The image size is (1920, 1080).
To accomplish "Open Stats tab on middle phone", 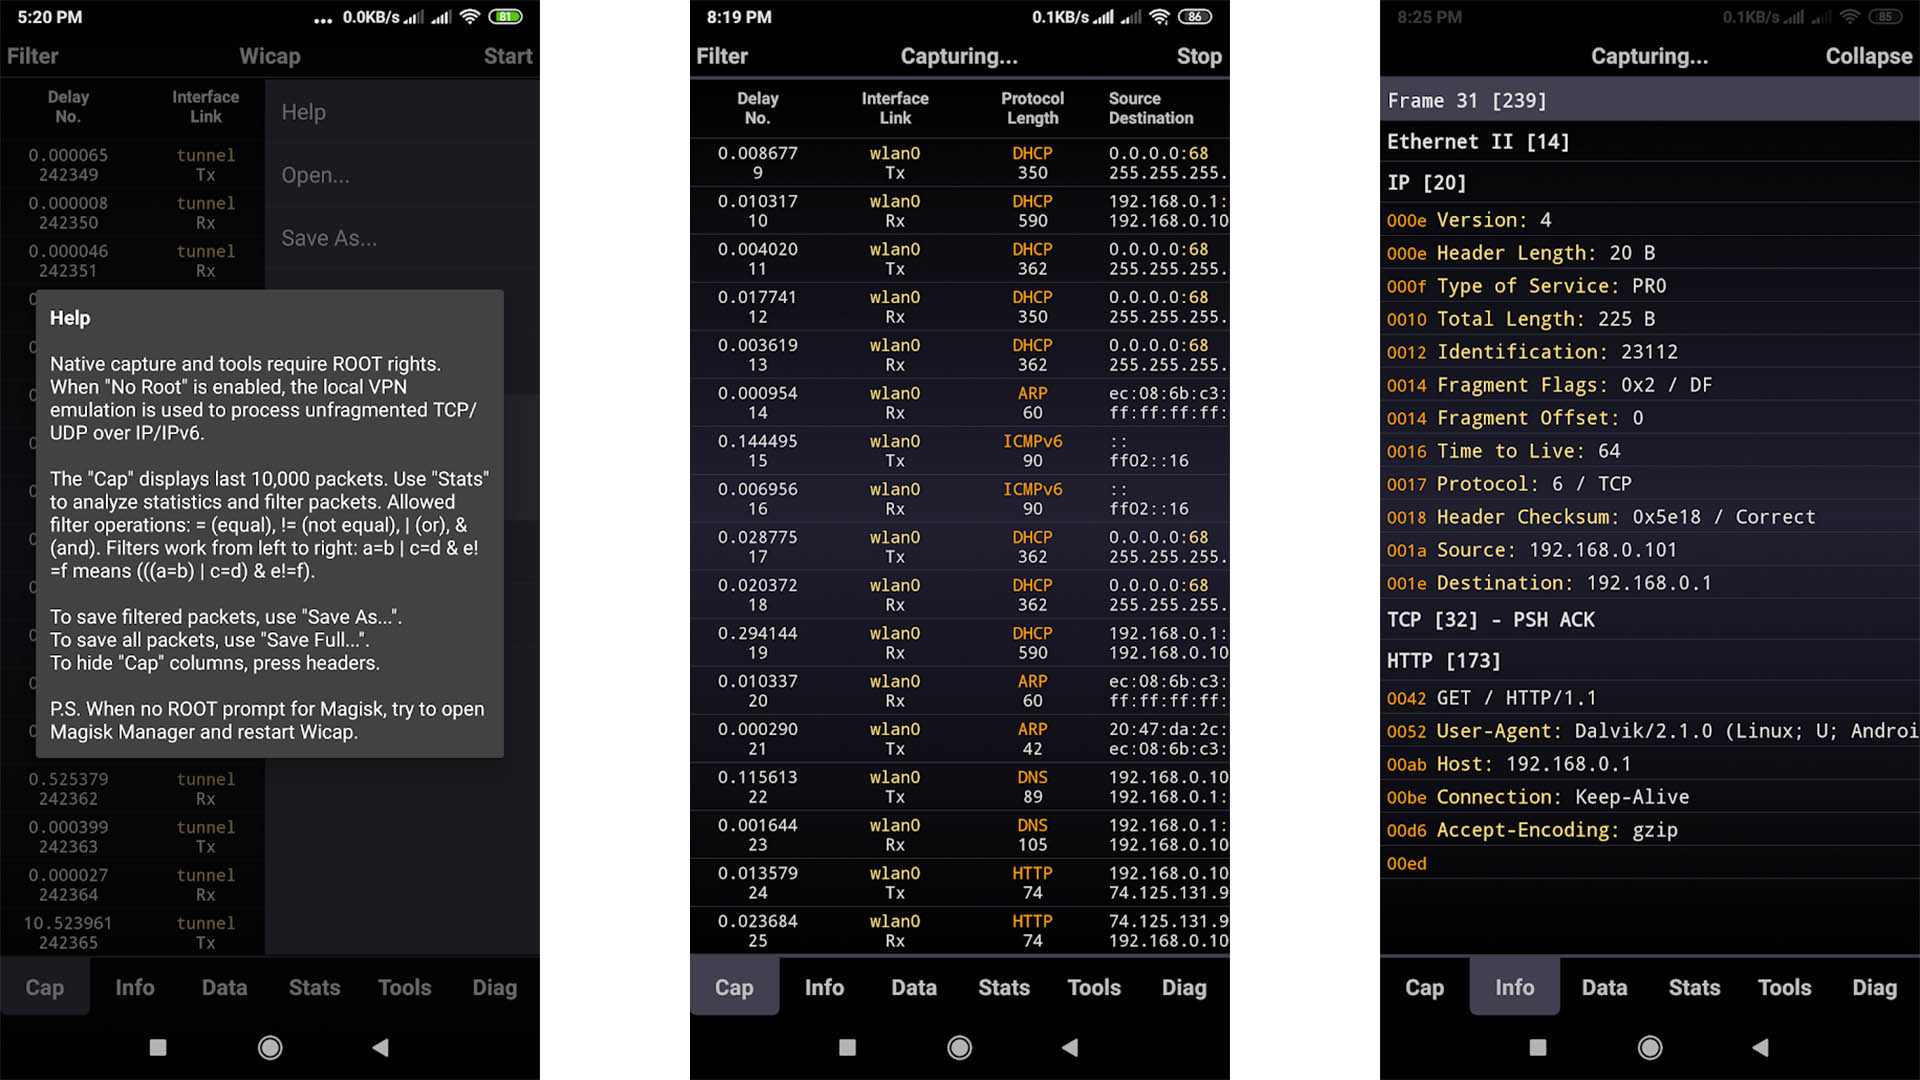I will [1003, 988].
